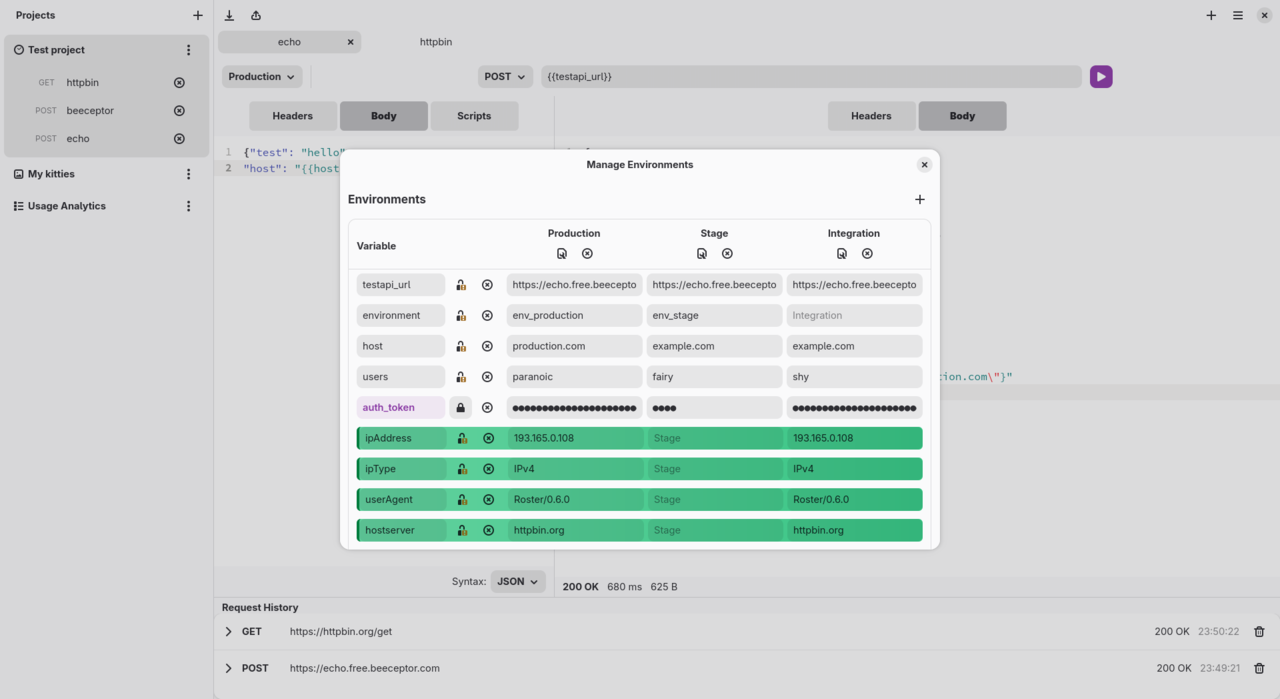
Task: Toggle secret lock on testapi_url variable
Action: (461, 285)
